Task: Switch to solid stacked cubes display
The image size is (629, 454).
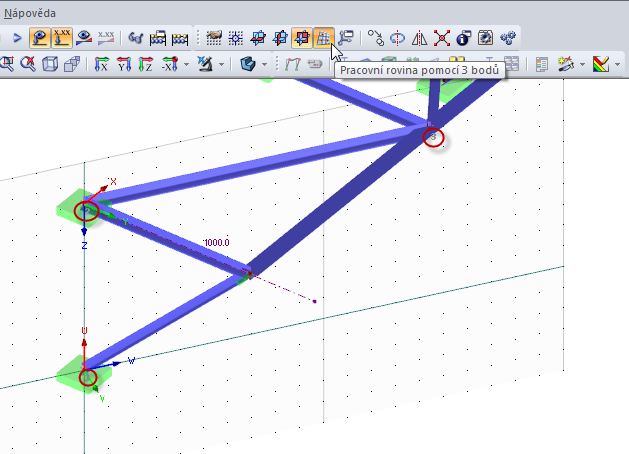Action: [72, 64]
